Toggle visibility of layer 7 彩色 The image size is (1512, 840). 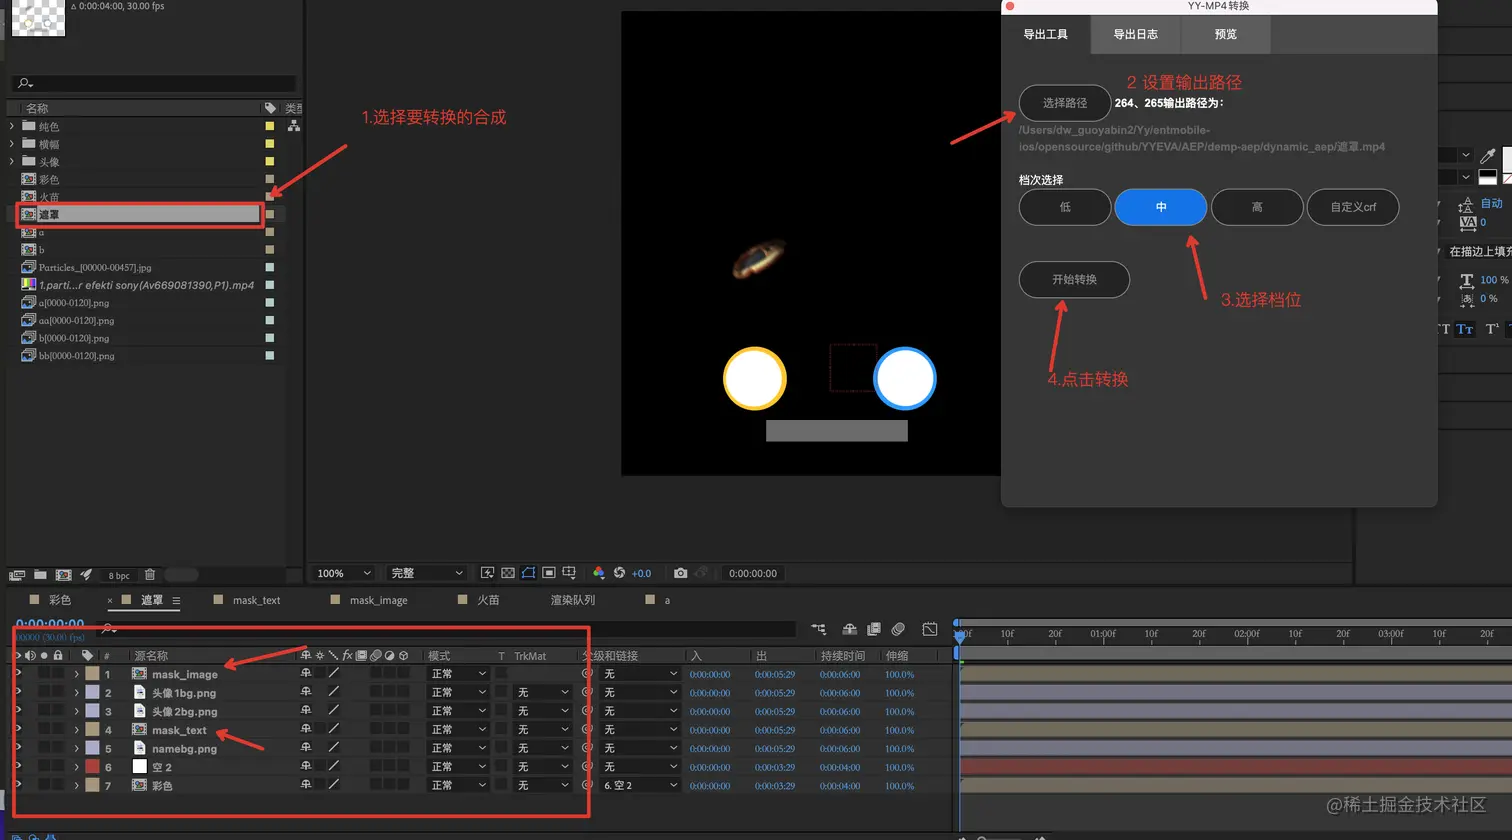coord(17,785)
